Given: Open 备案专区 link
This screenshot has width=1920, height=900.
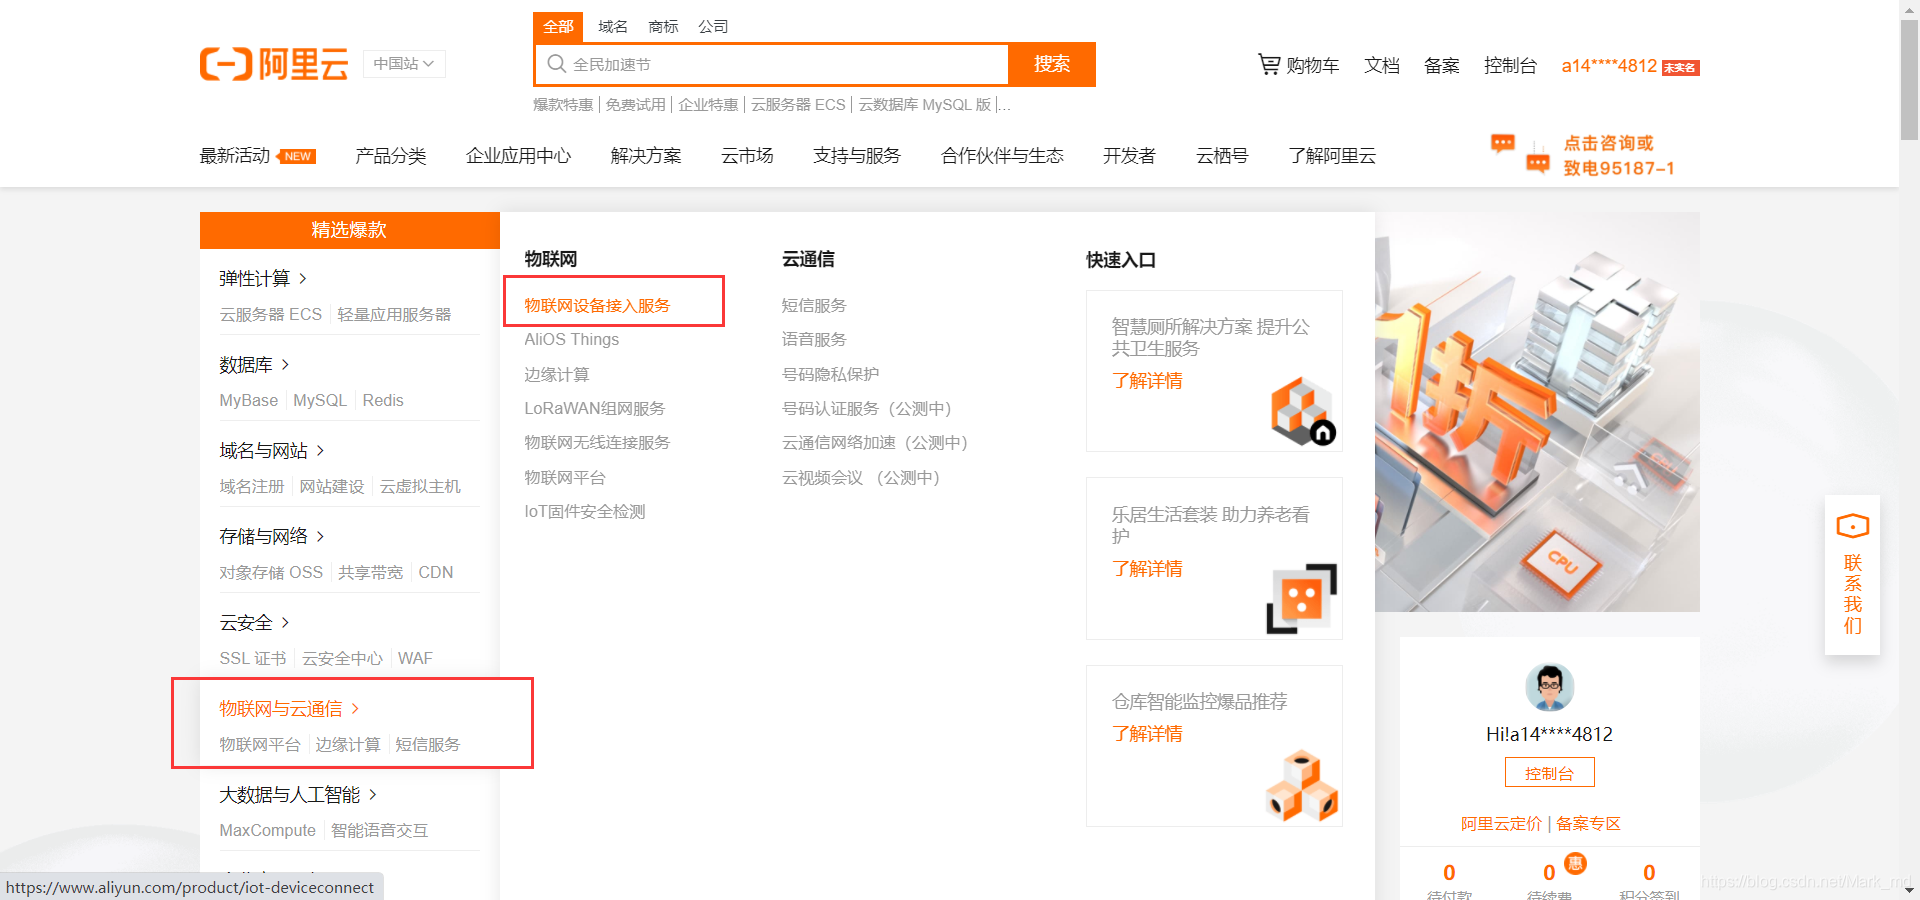Looking at the screenshot, I should pos(1588,823).
